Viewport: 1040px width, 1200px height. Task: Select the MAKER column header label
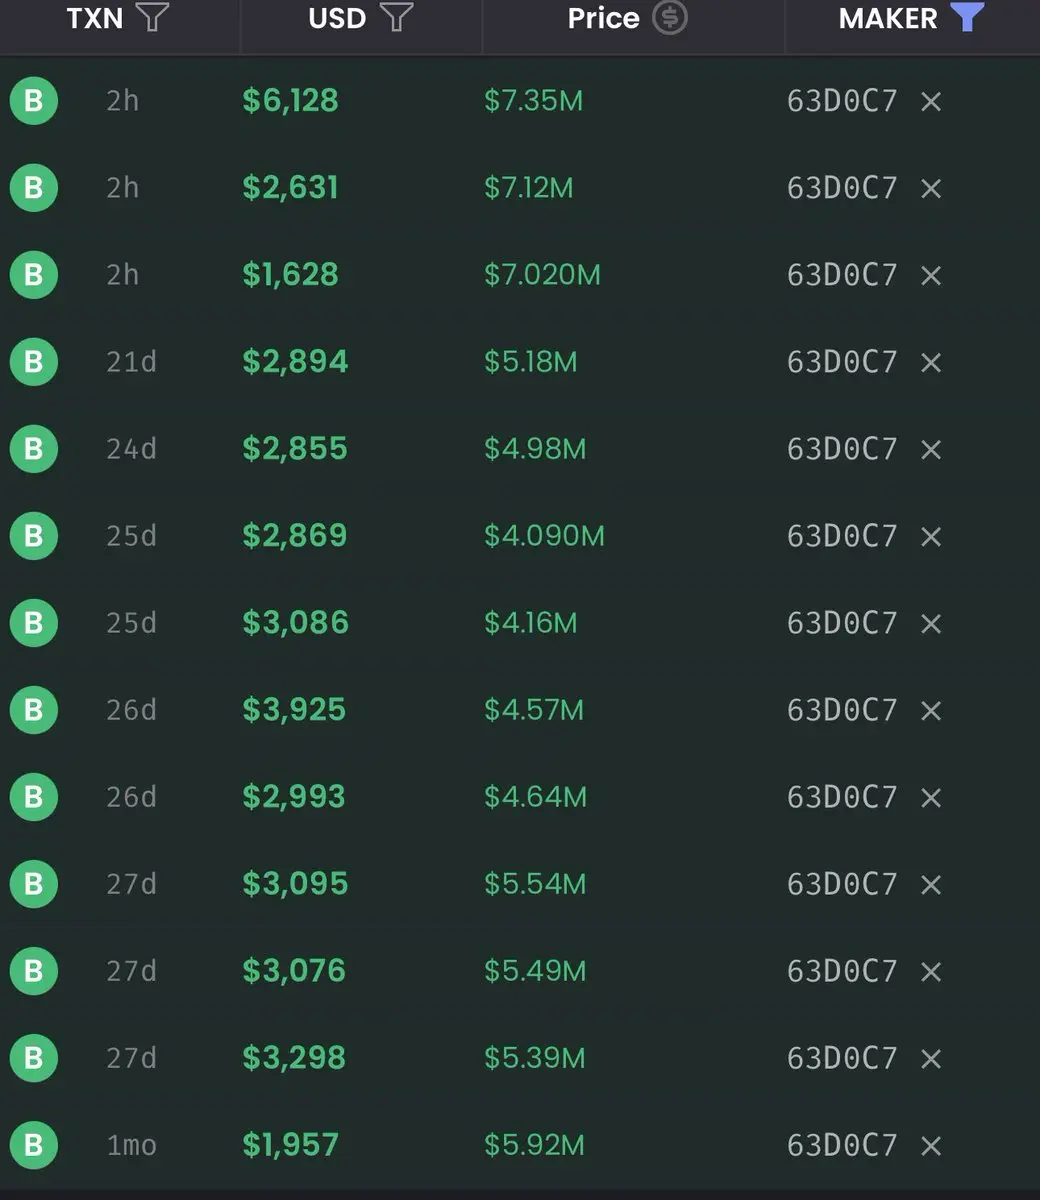(x=888, y=18)
